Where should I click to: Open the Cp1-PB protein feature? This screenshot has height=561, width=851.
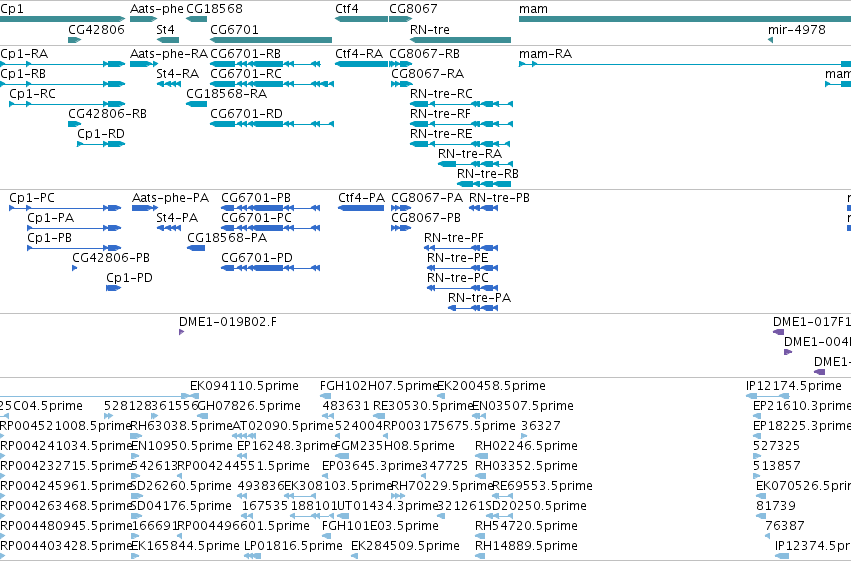pos(74,248)
